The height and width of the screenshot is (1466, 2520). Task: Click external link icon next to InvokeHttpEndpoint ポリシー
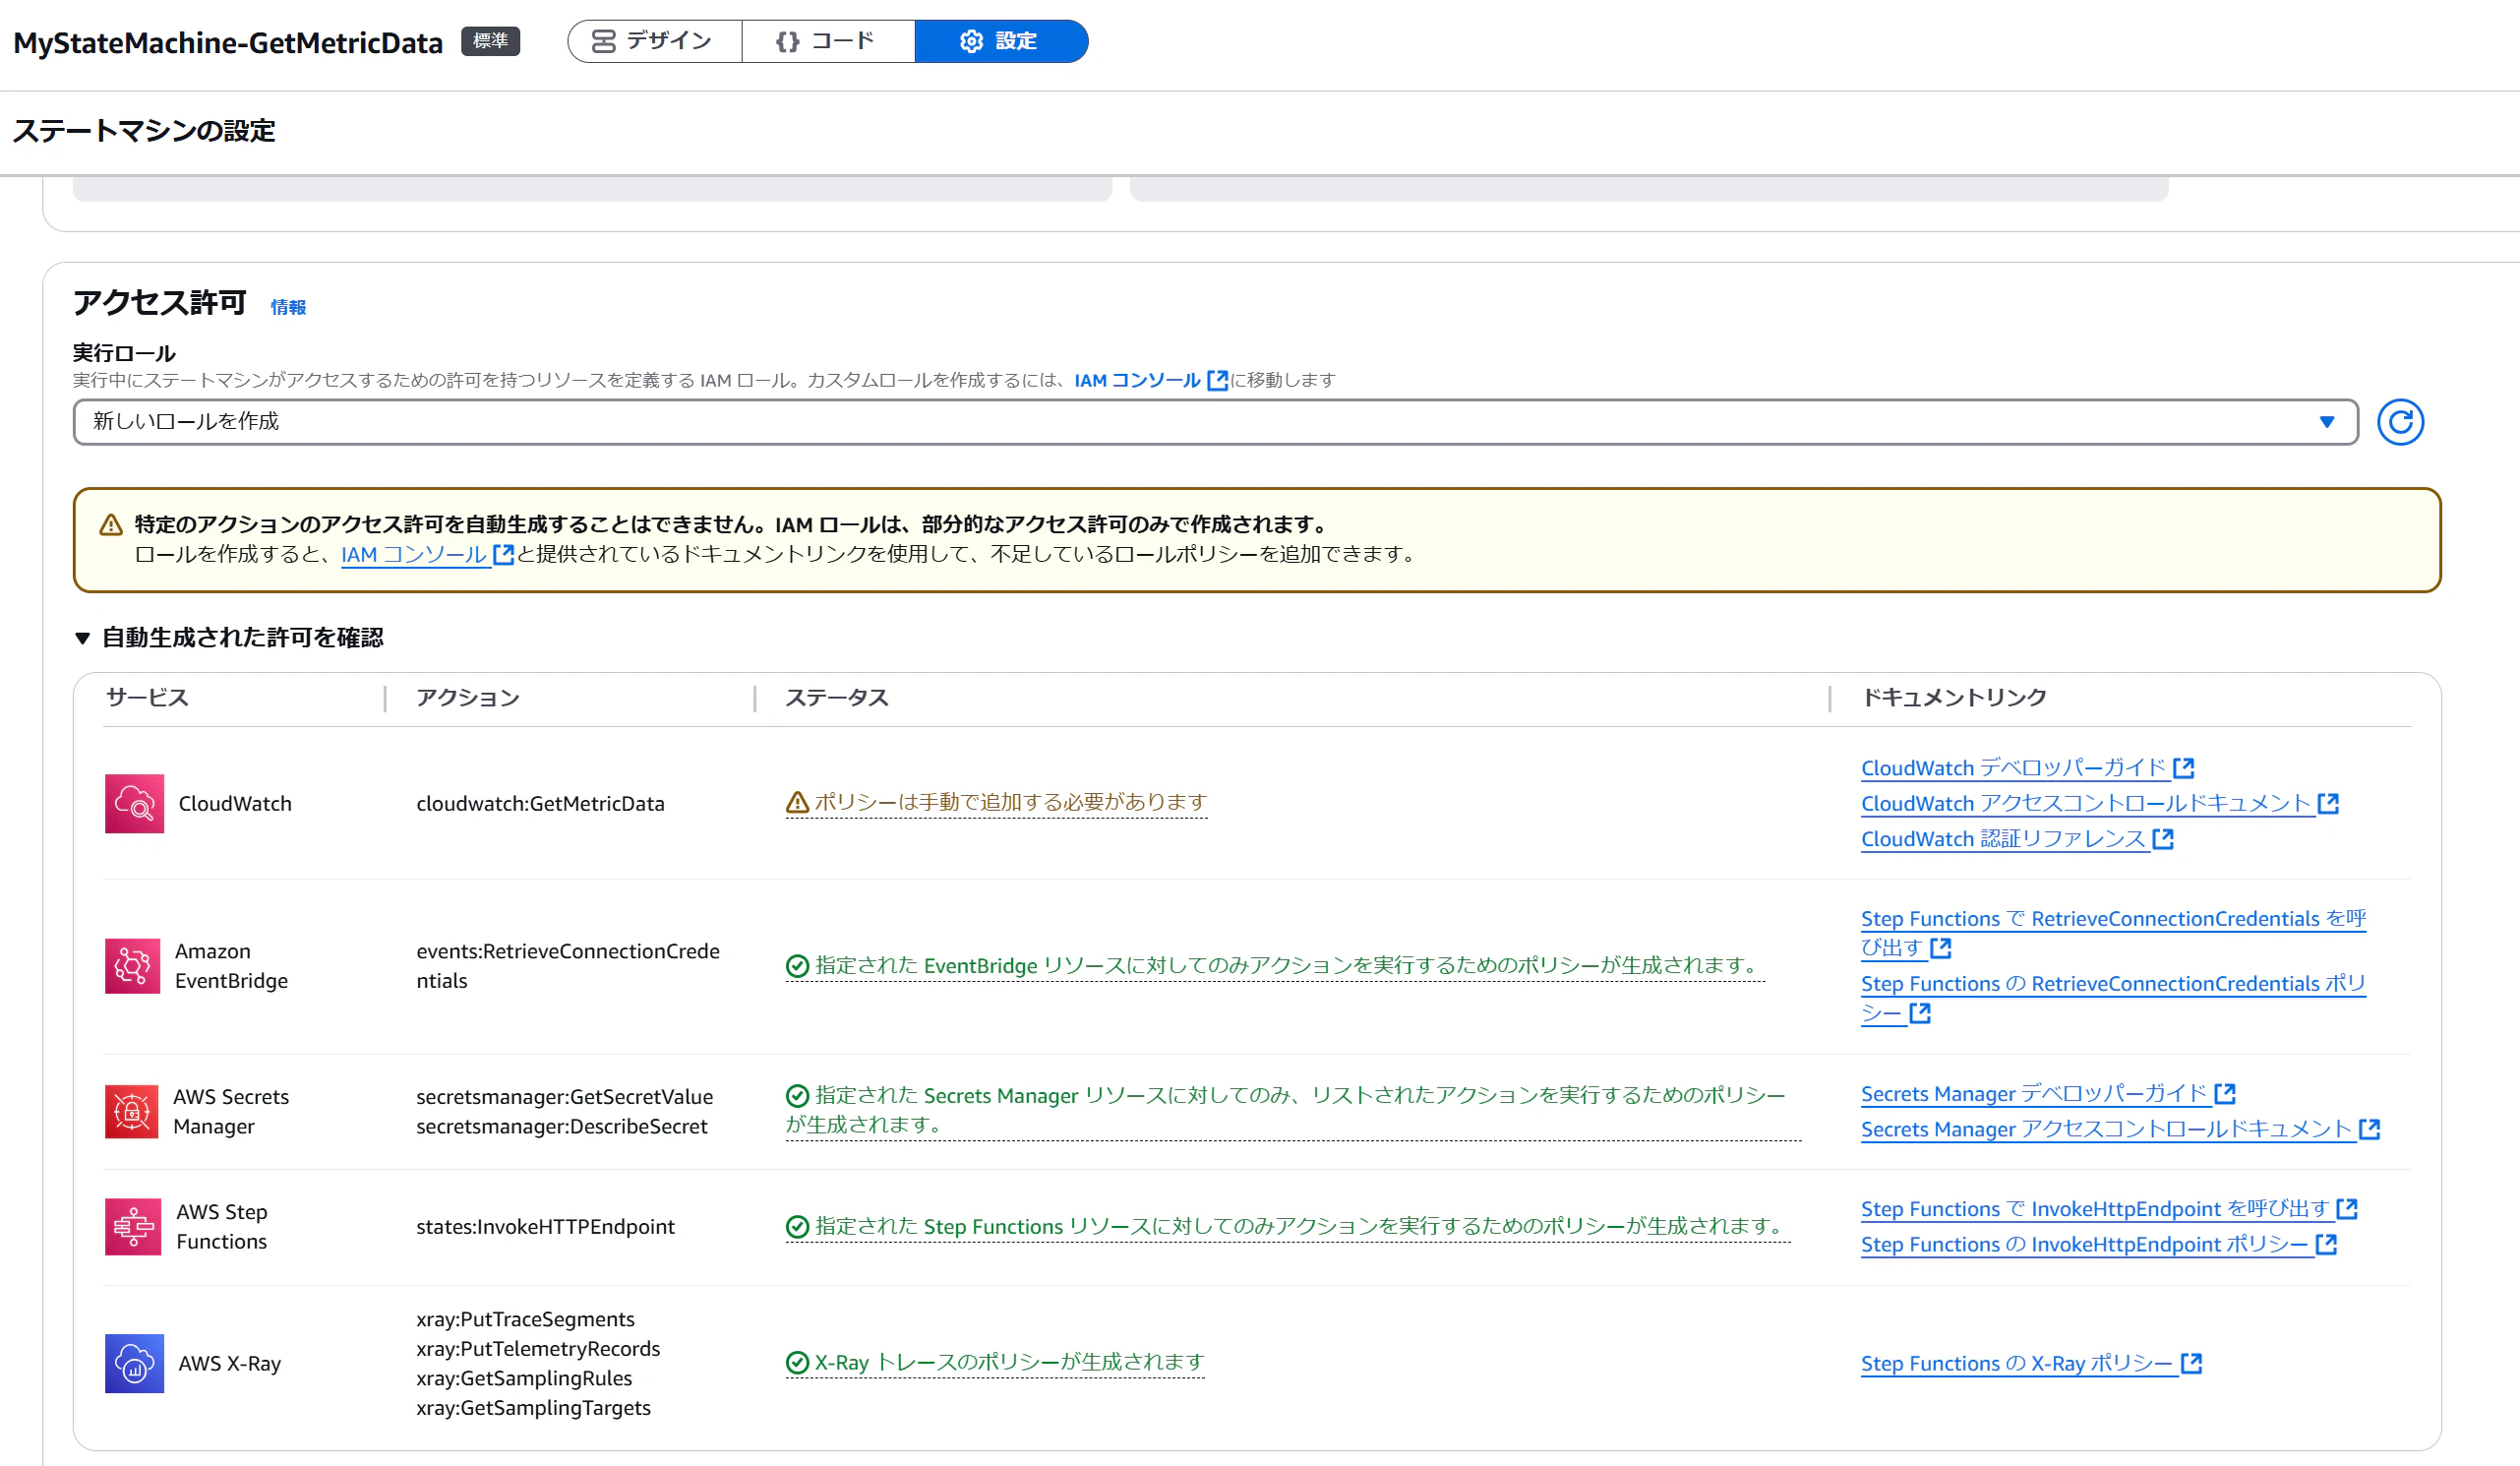[x=2326, y=1244]
